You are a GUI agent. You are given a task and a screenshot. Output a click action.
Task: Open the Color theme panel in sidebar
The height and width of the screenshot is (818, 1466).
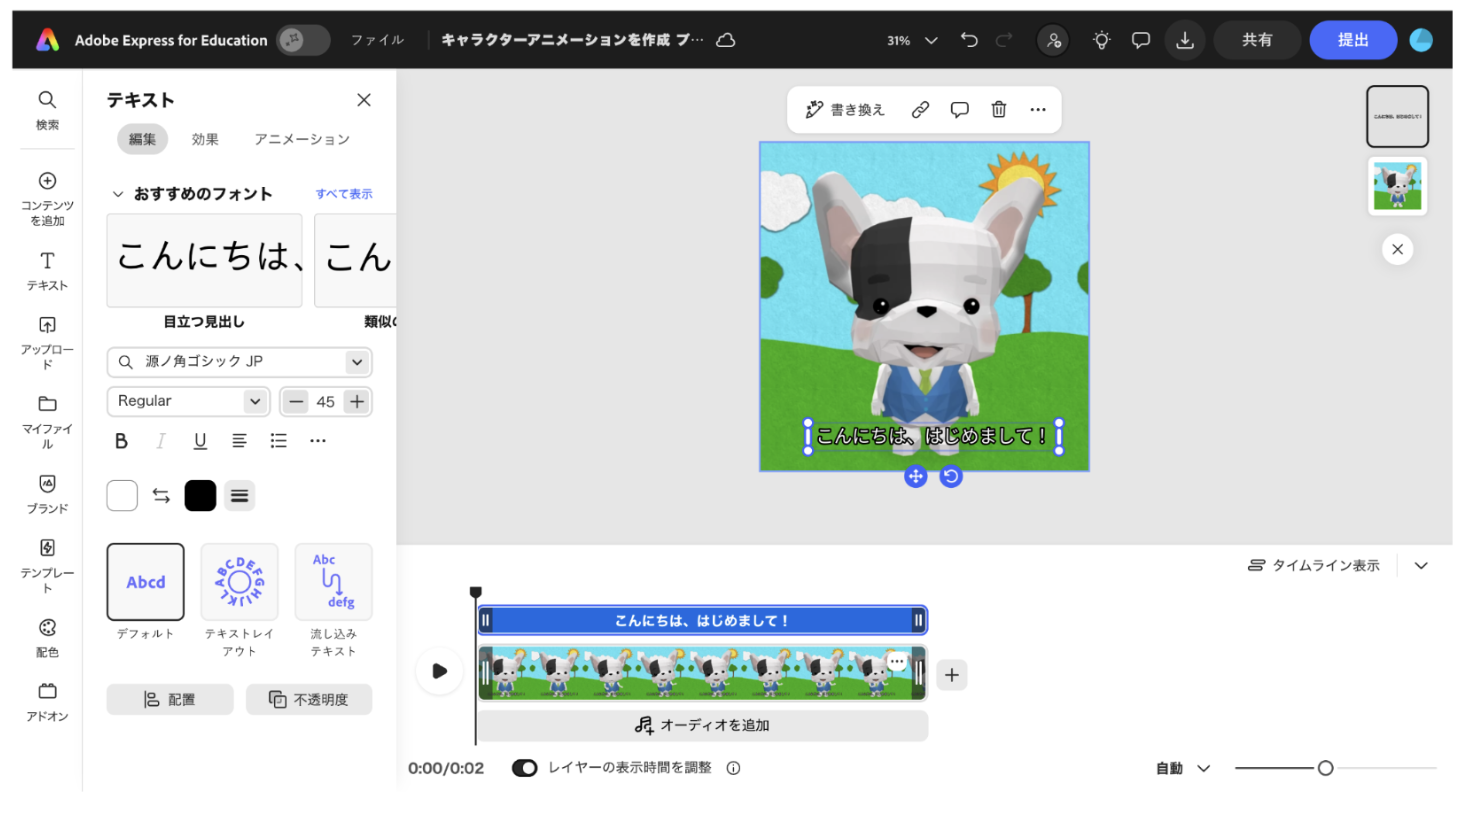pyautogui.click(x=47, y=637)
